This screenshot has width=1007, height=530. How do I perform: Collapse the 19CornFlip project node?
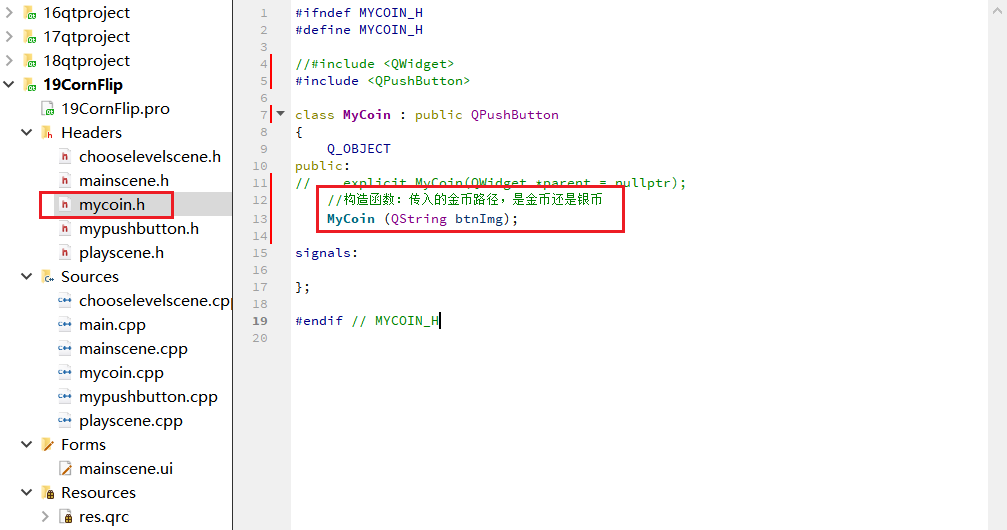9,84
